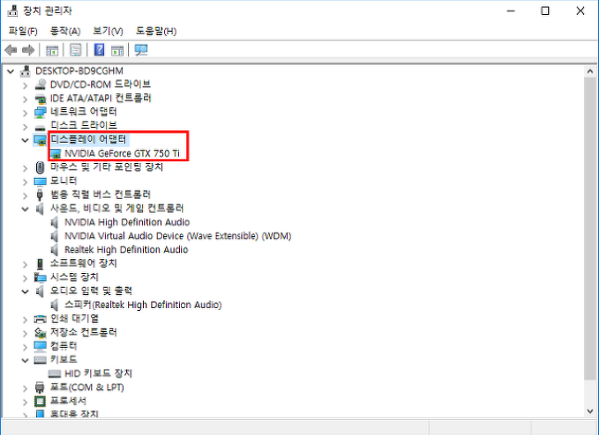Collapse the 키보드 node
This screenshot has width=600, height=435.
coord(25,360)
